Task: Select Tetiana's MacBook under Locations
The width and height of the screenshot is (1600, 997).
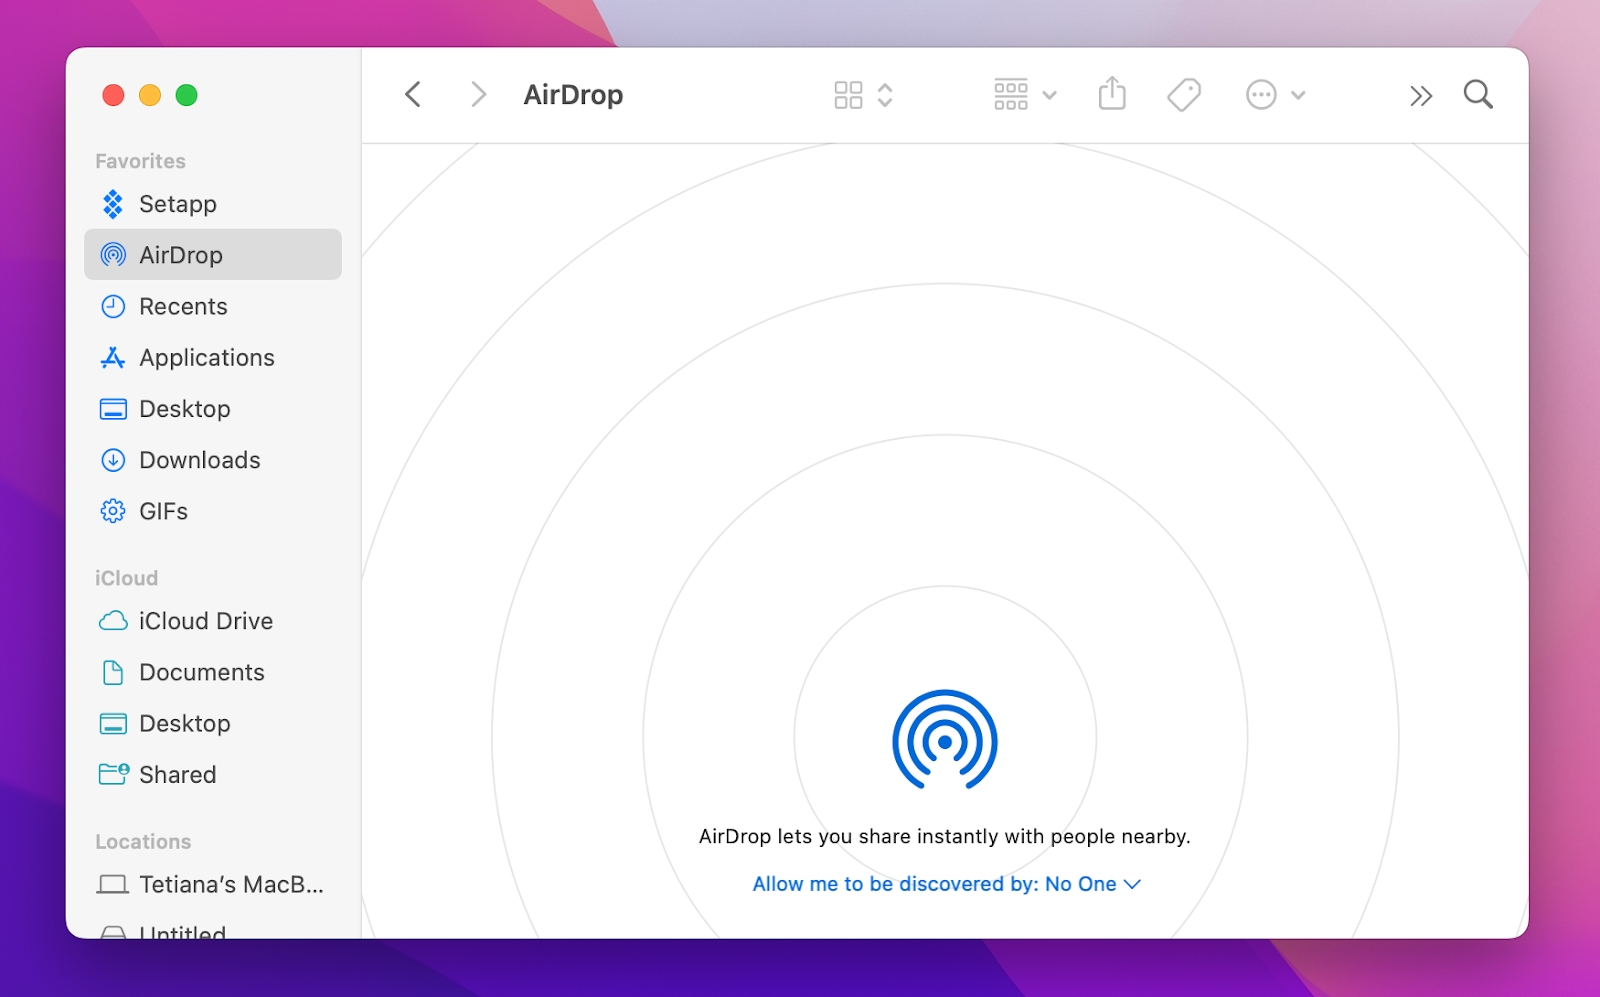Action: [213, 885]
